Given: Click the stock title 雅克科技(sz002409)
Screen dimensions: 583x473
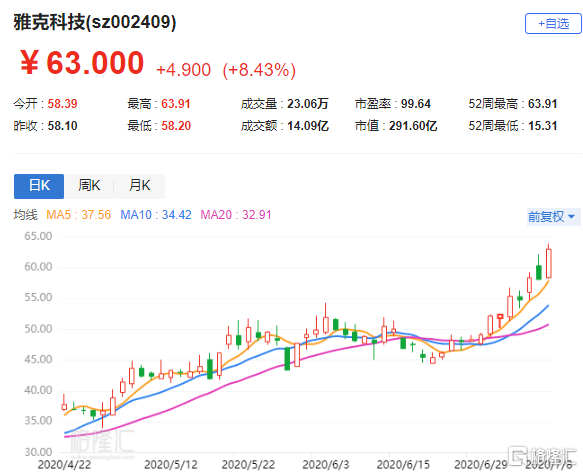Looking at the screenshot, I should tap(95, 22).
